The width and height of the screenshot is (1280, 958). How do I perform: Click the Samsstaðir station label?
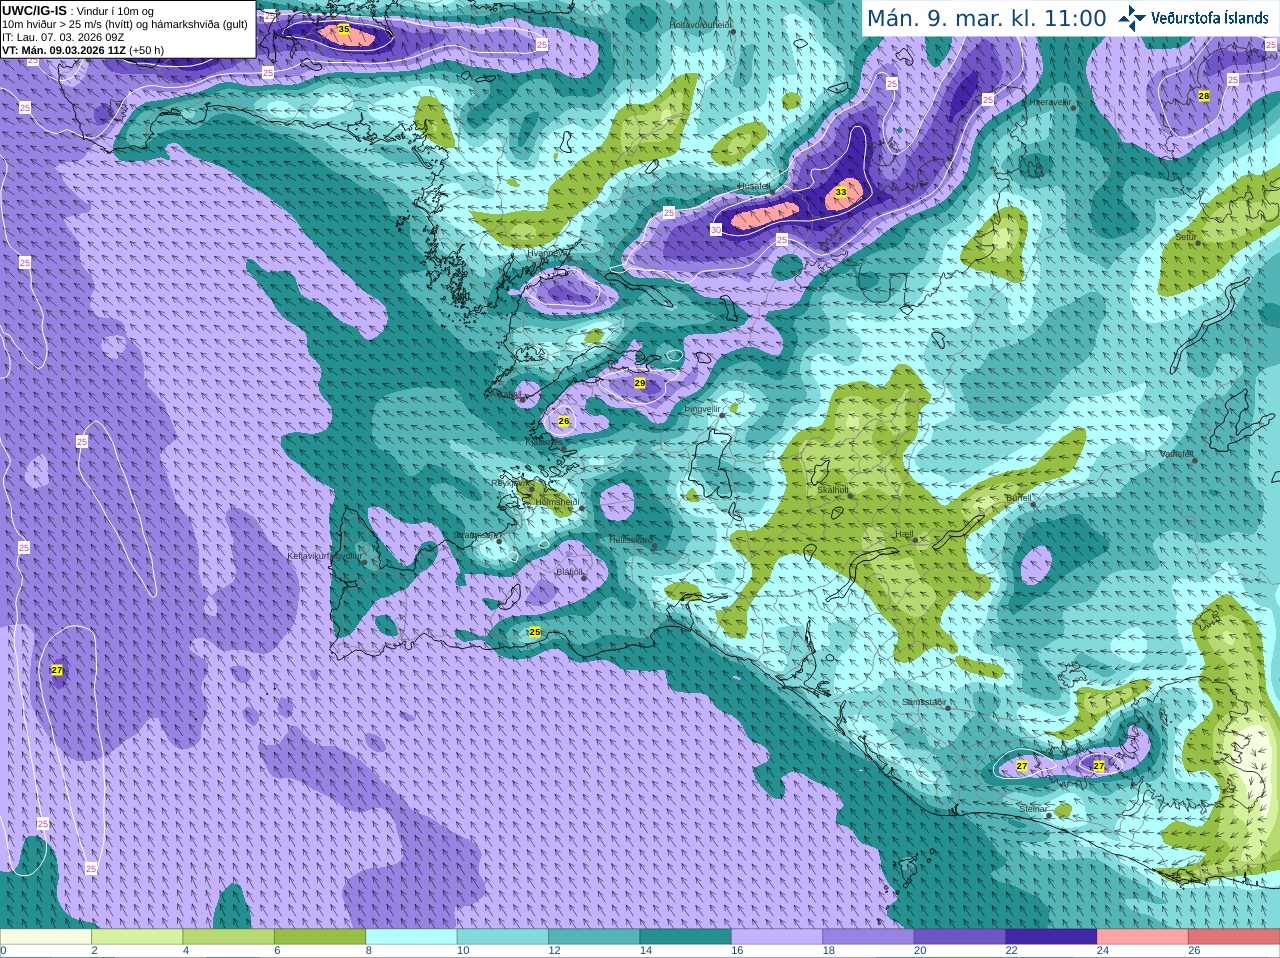coord(923,702)
